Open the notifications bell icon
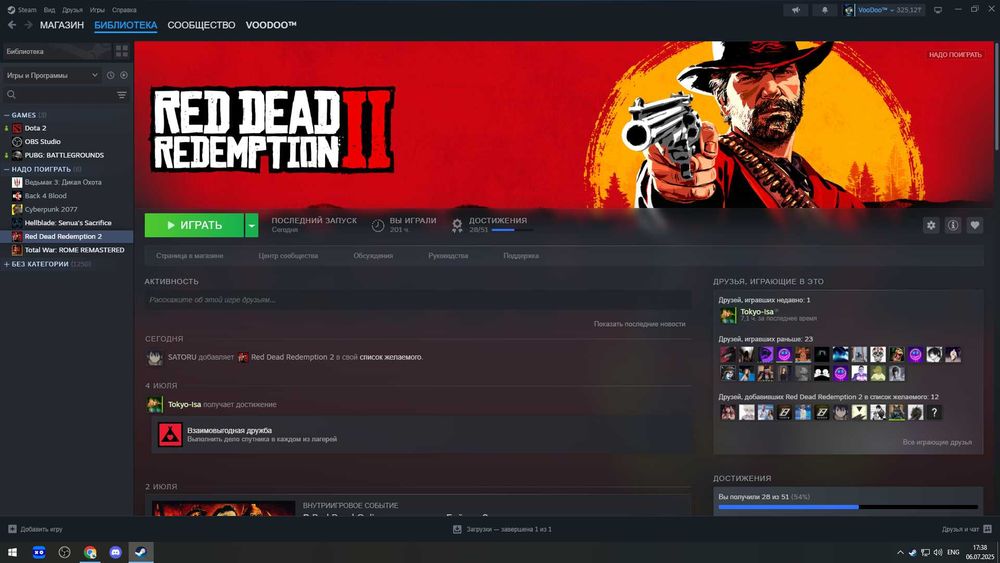Screen dimensions: 1000x563 point(825,10)
